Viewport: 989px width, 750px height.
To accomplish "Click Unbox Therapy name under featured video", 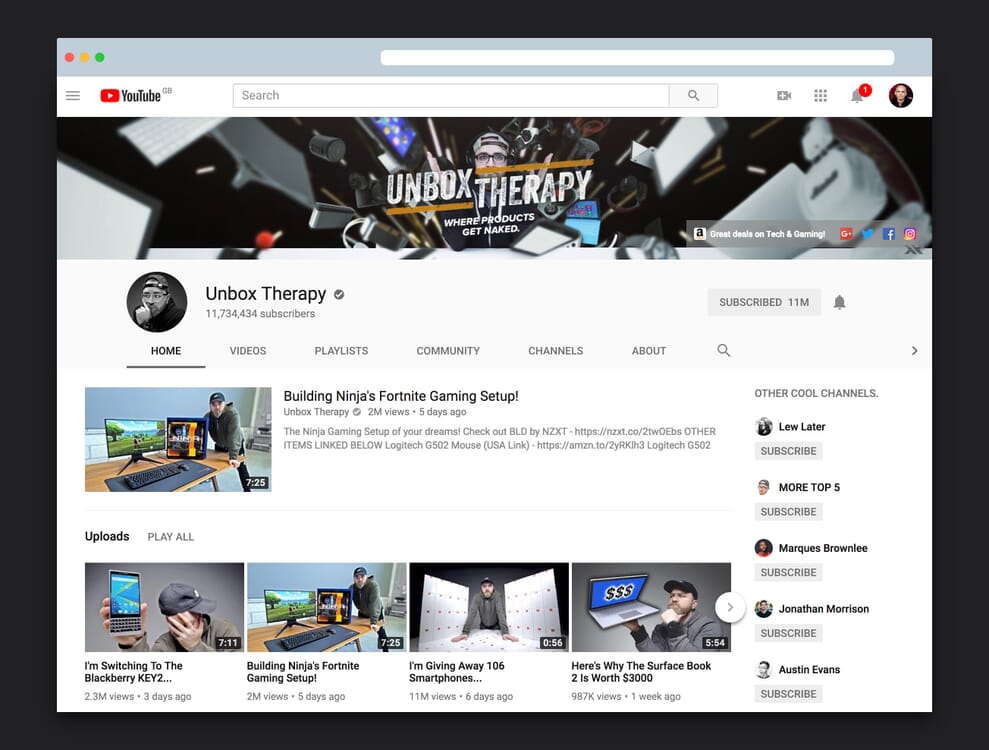I will pyautogui.click(x=316, y=412).
